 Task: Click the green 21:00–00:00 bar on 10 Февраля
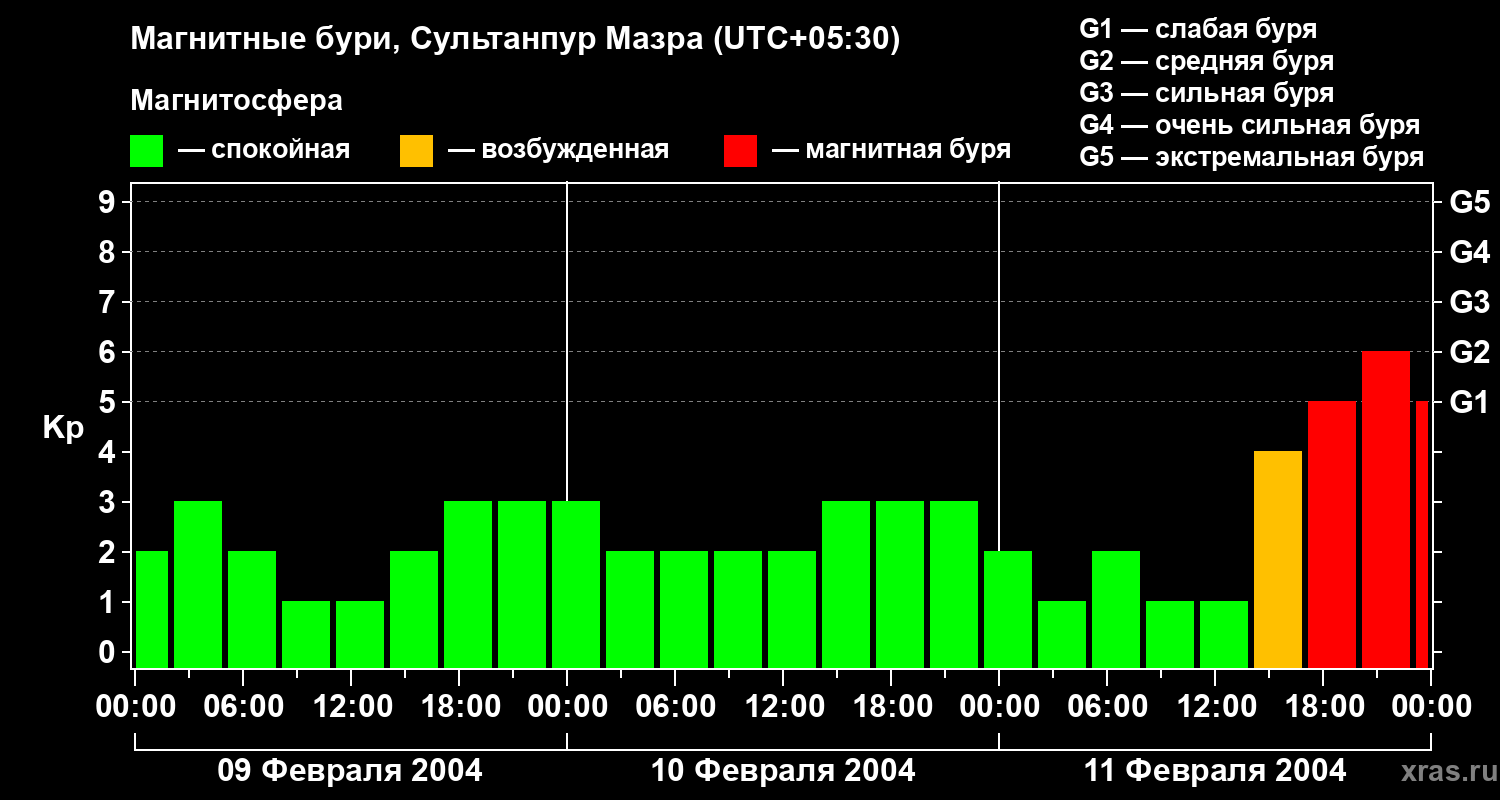click(954, 584)
